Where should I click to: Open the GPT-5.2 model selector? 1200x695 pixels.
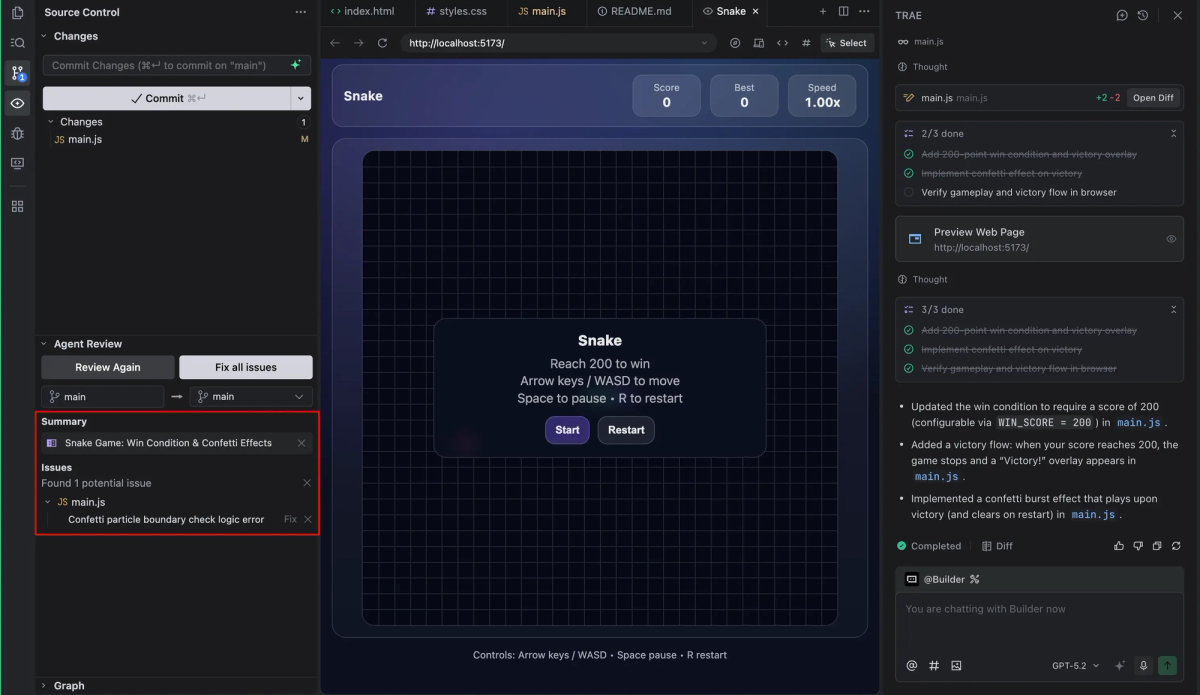click(1075, 665)
